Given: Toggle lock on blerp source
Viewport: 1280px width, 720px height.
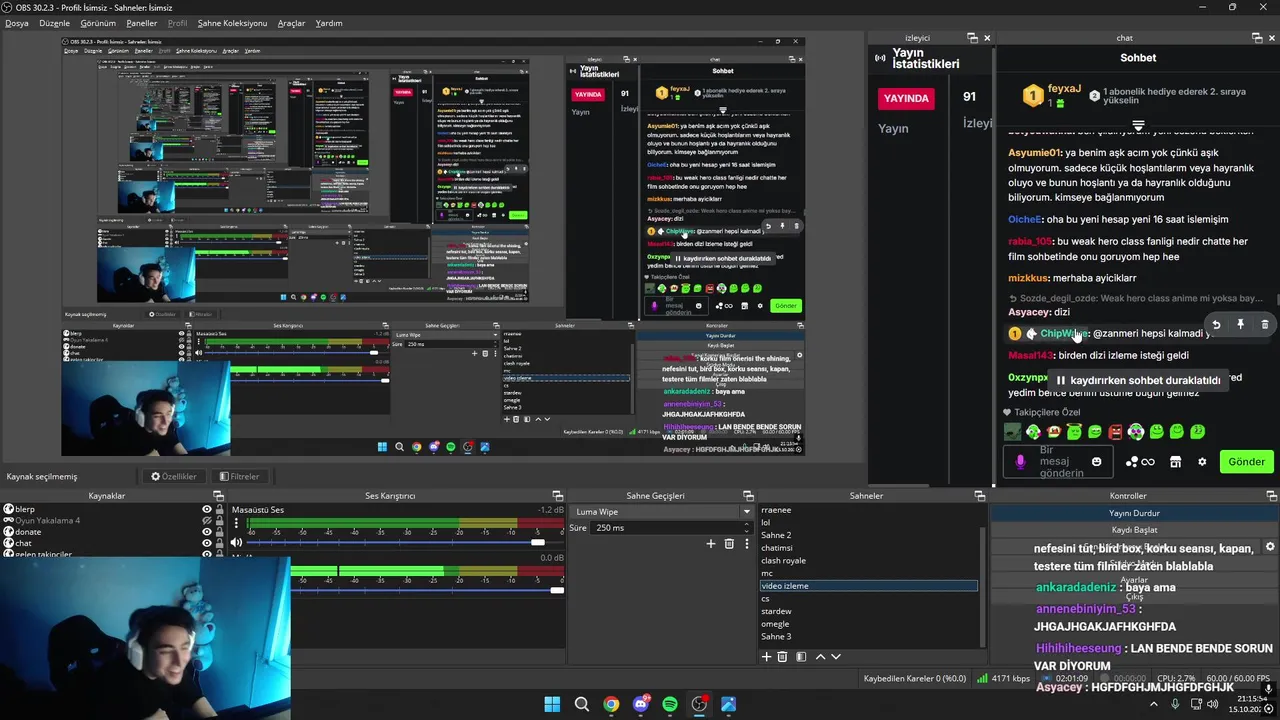Looking at the screenshot, I should tap(219, 509).
